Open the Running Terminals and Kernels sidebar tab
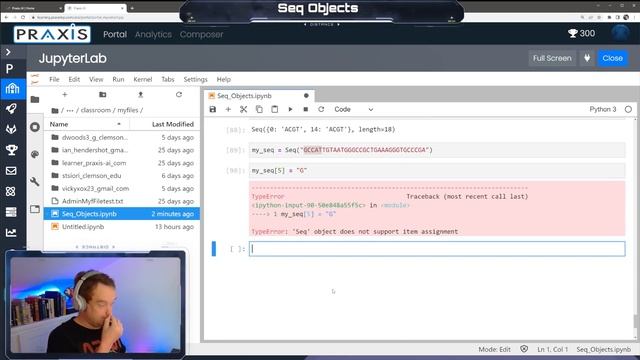Screen dimensions: 640x360 pos(35,127)
